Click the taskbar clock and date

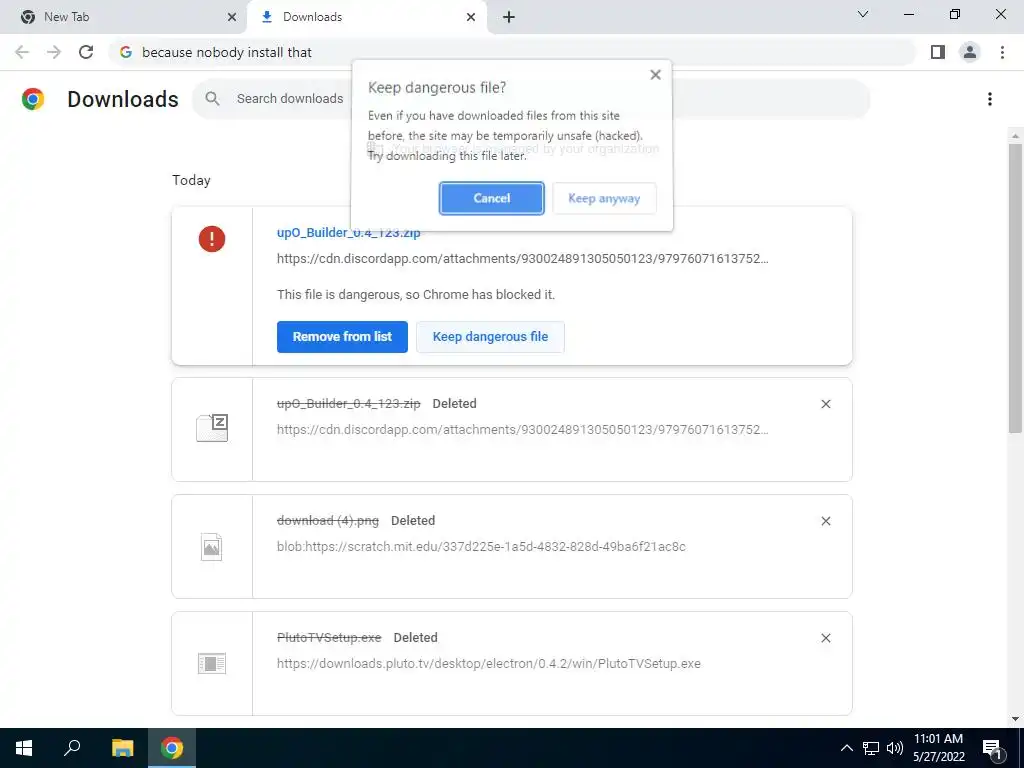[x=938, y=748]
